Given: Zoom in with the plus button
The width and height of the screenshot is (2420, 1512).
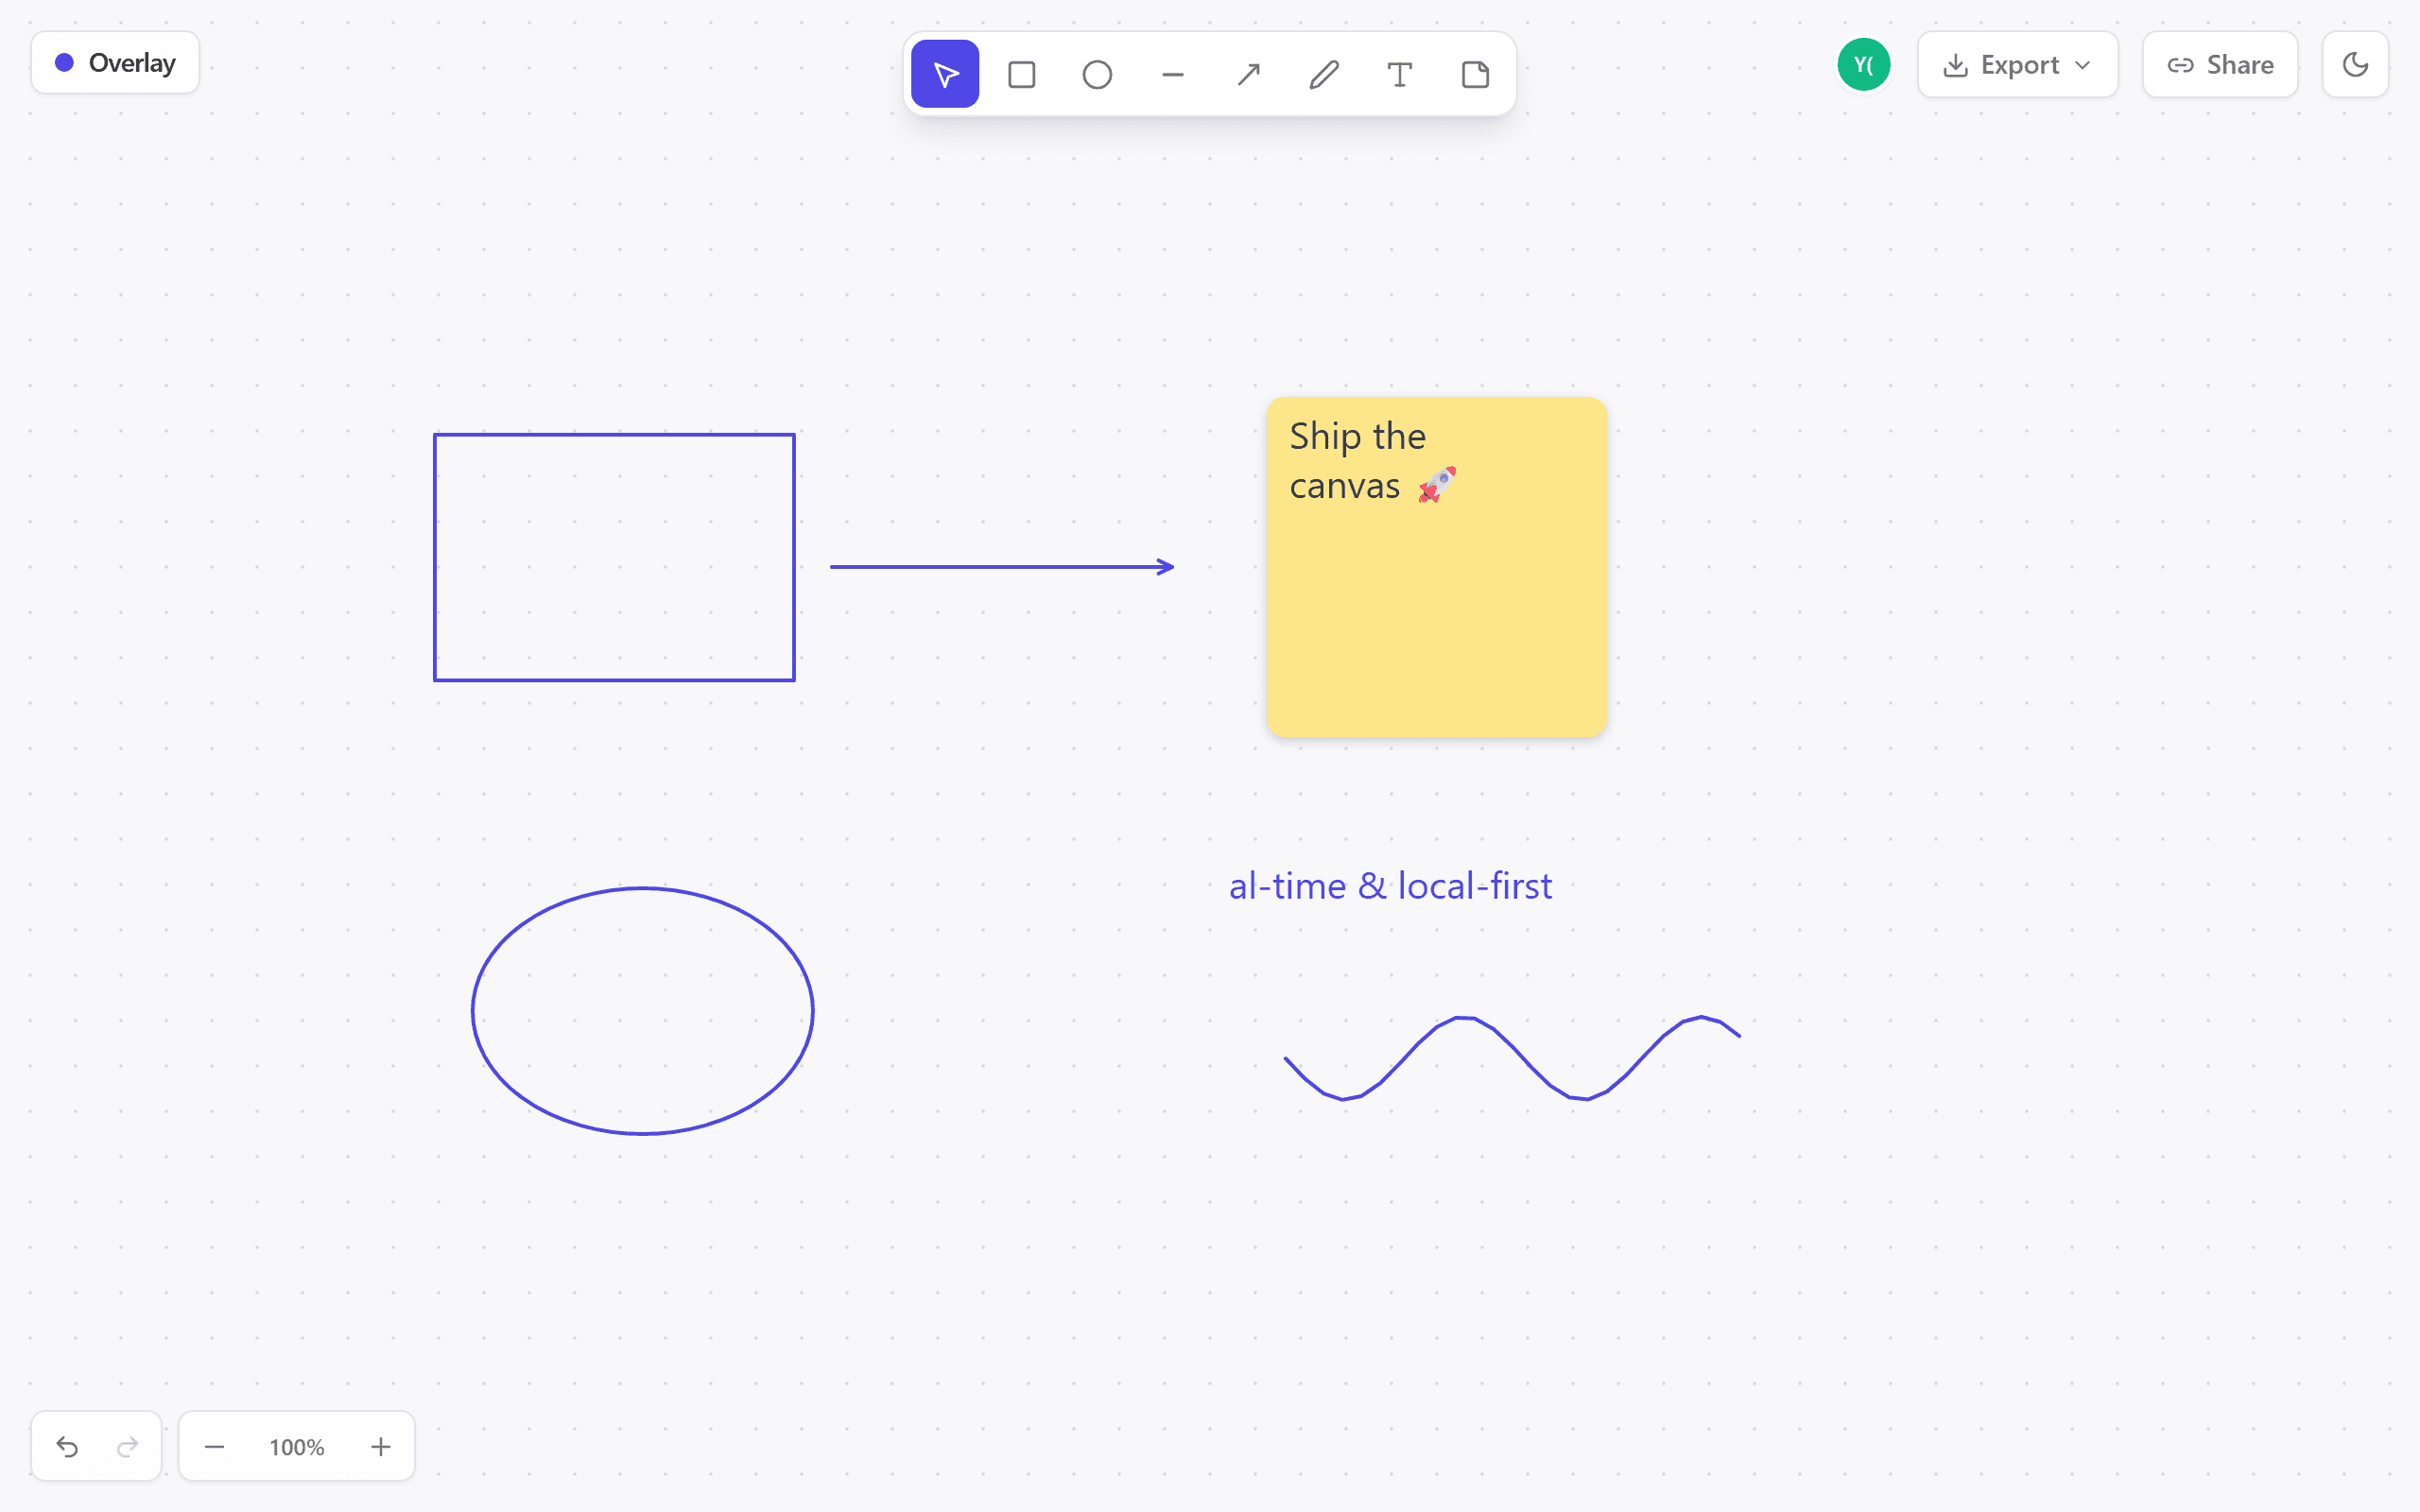Looking at the screenshot, I should (x=381, y=1446).
